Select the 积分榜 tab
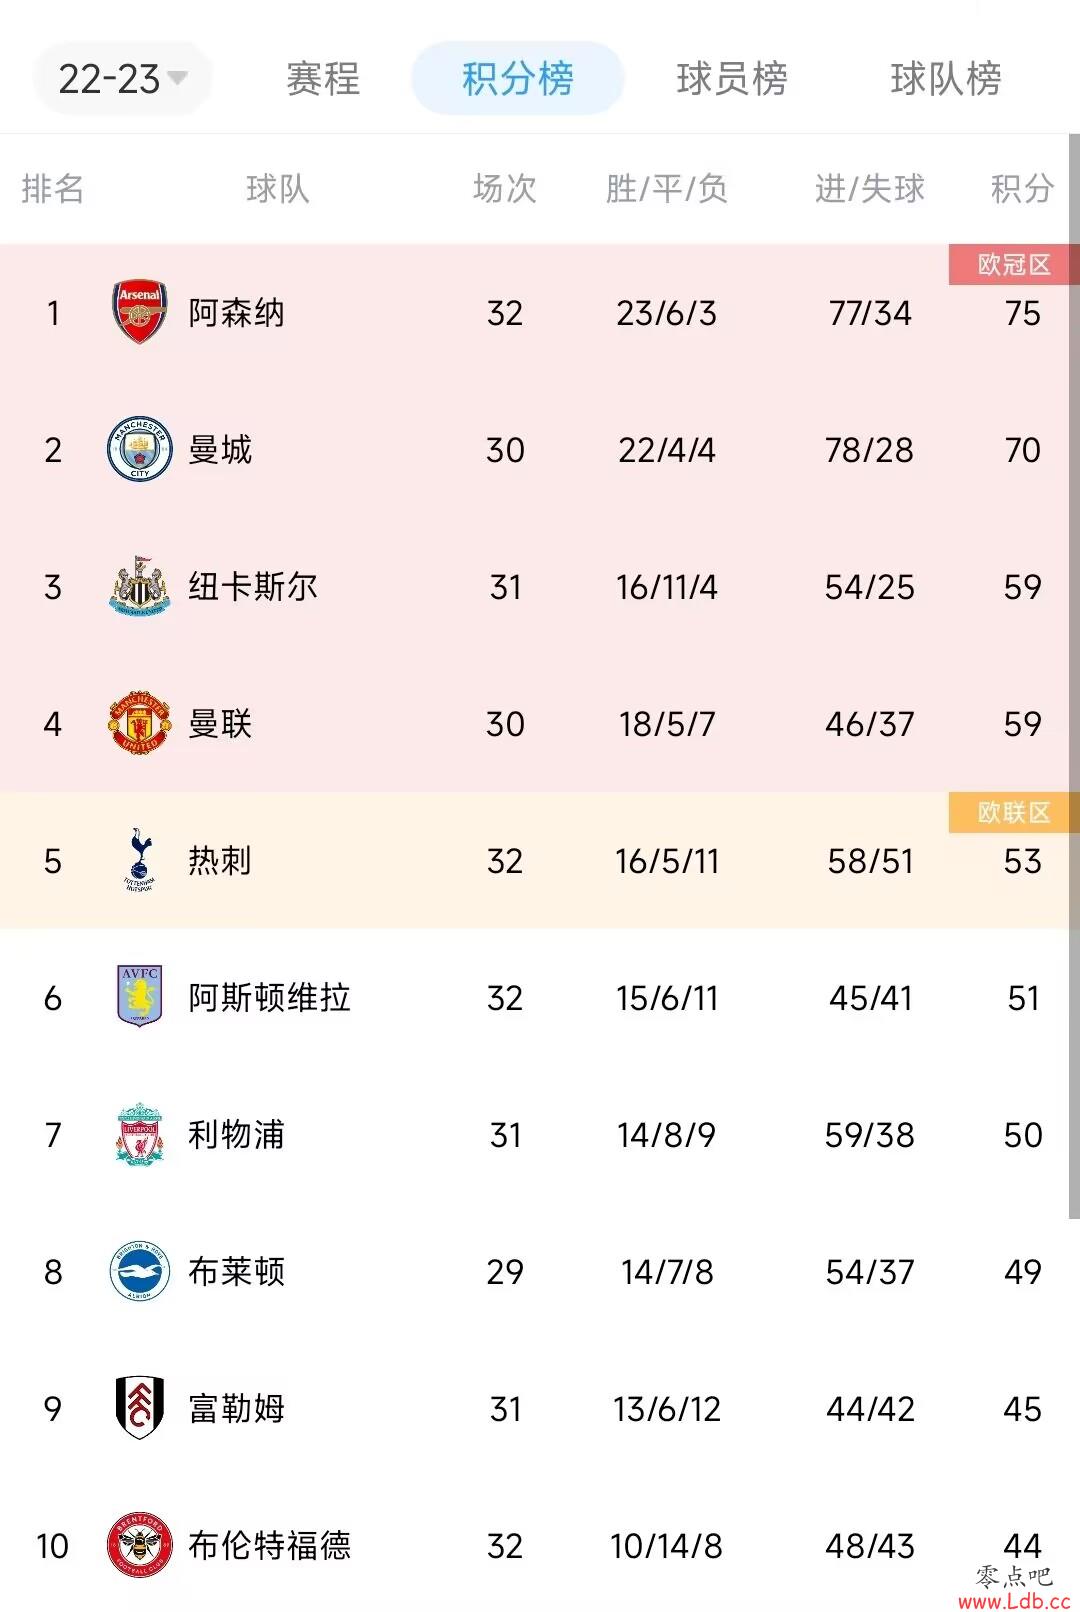 tap(517, 78)
